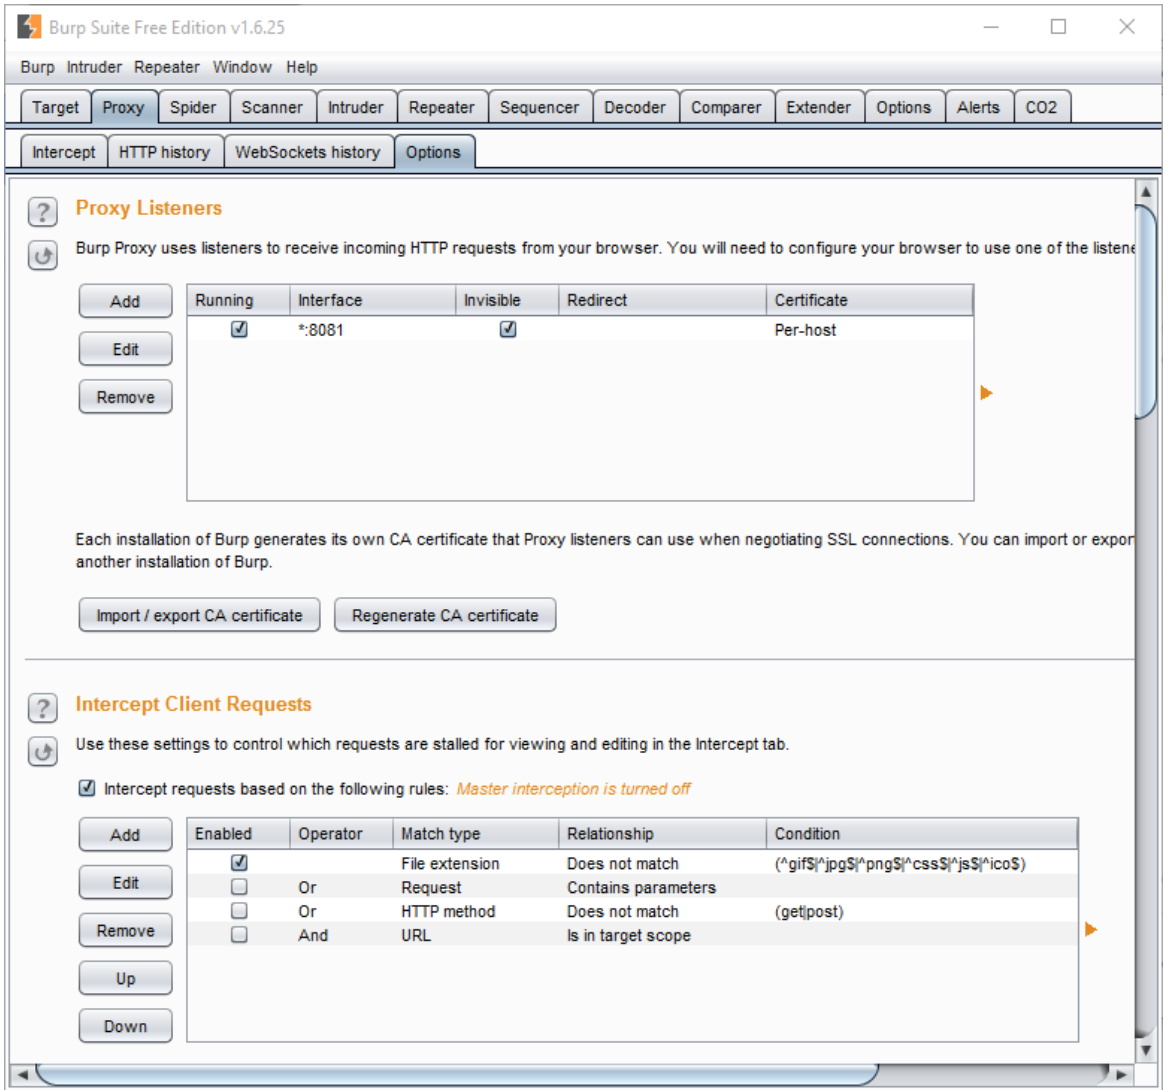Switch to the Extender tab

click(819, 107)
